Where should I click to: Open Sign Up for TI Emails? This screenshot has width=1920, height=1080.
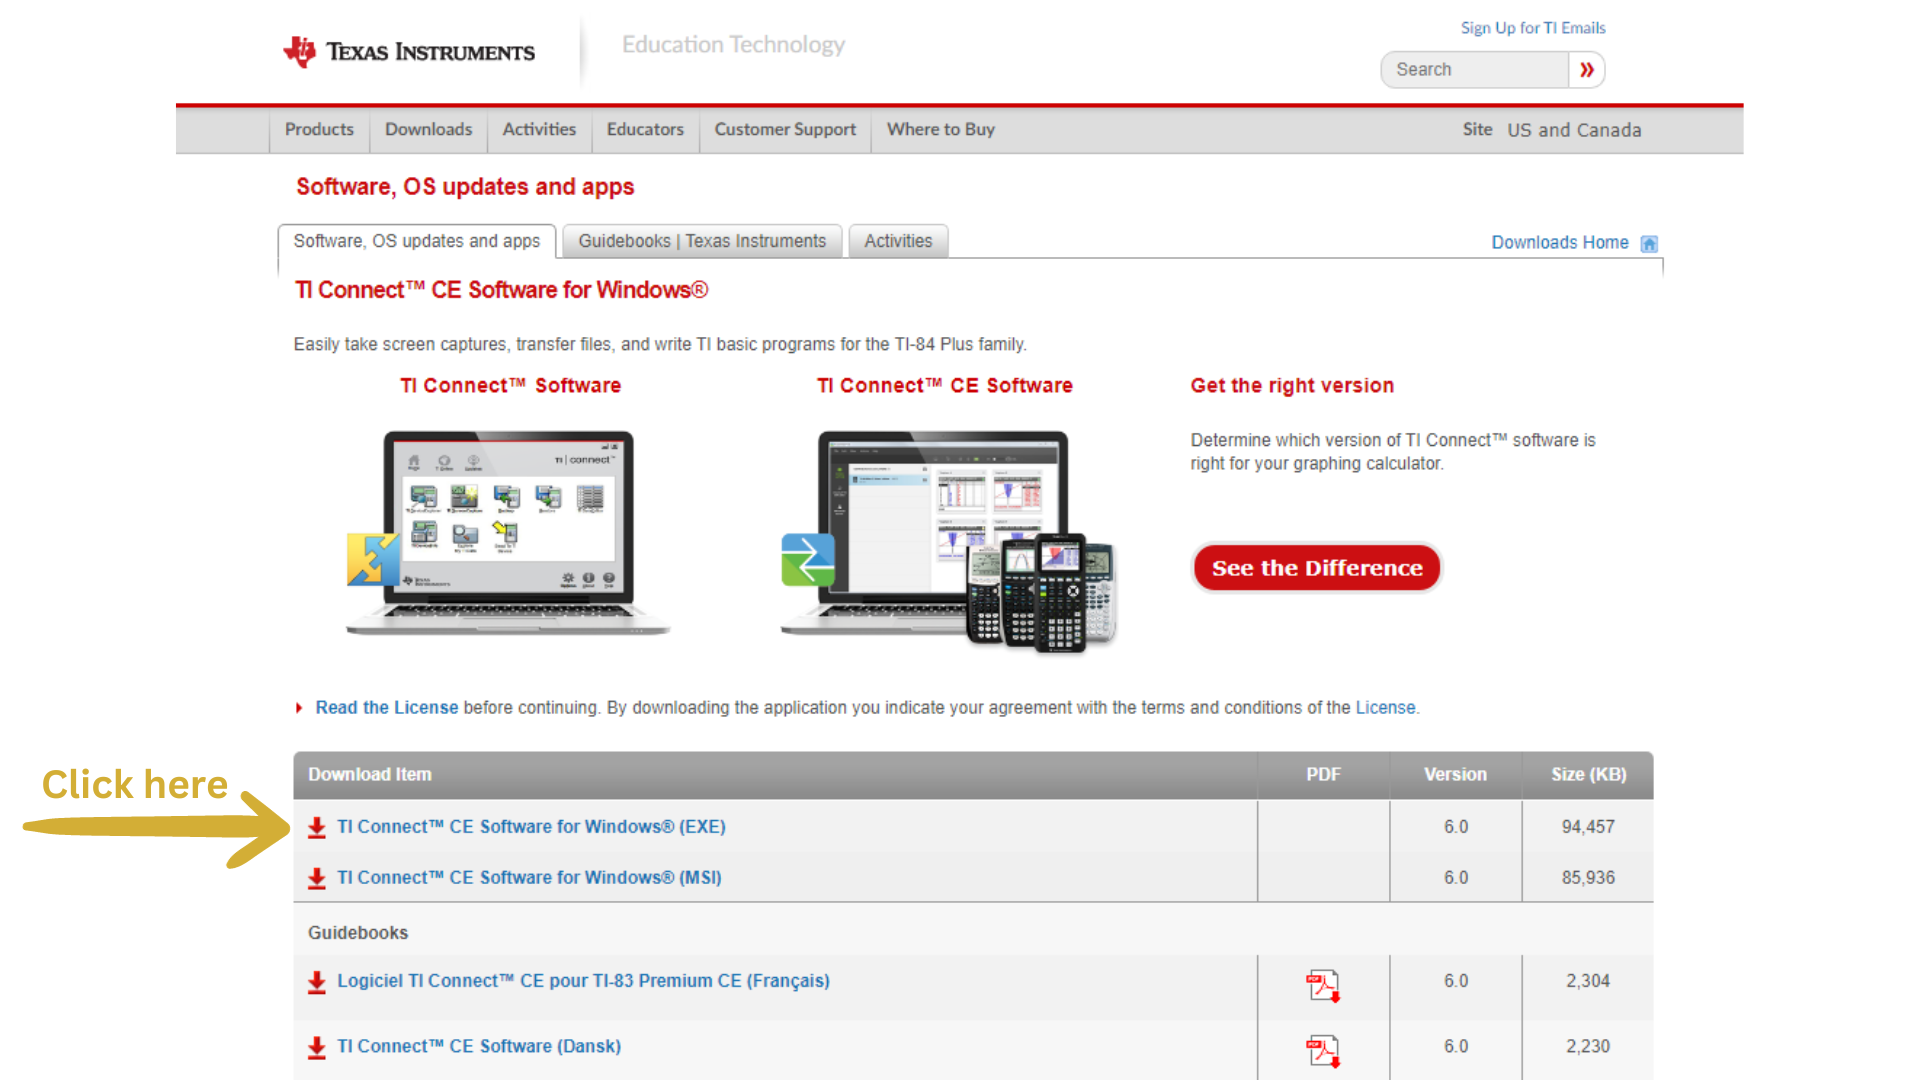coord(1532,27)
